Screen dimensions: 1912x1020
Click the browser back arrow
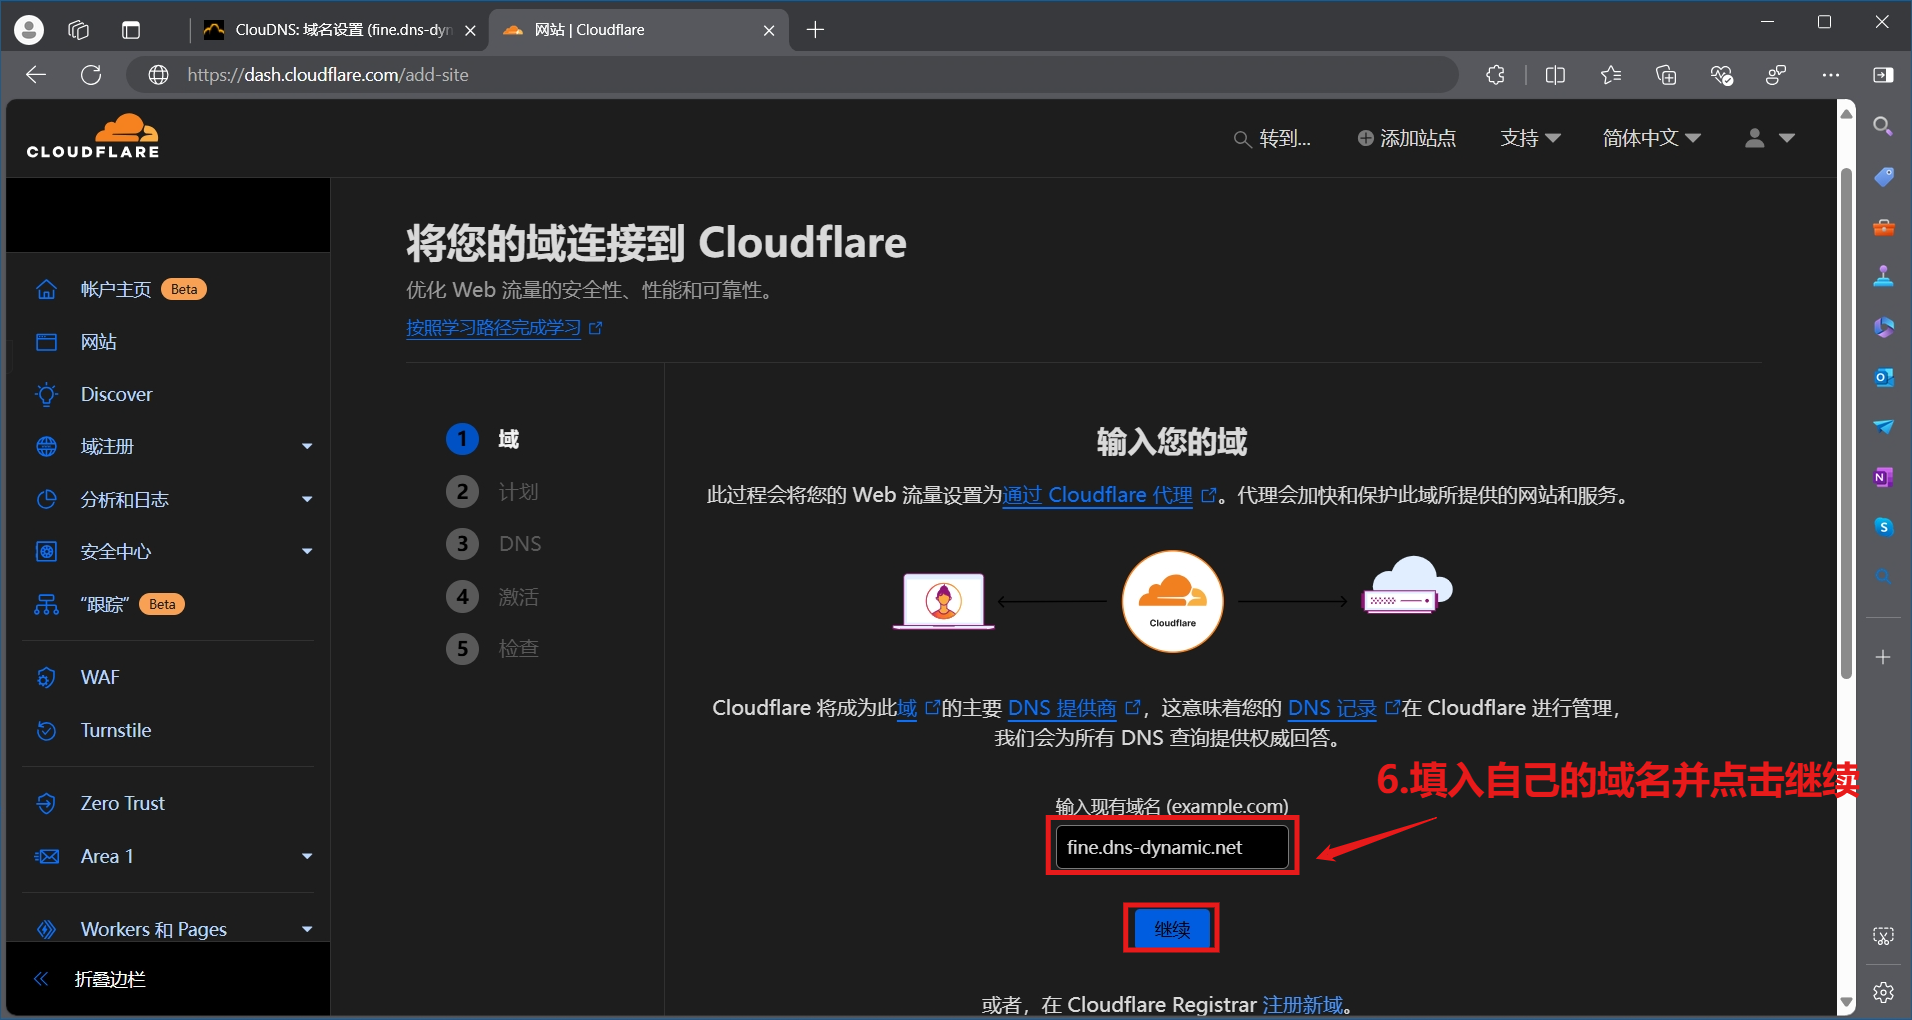[36, 75]
